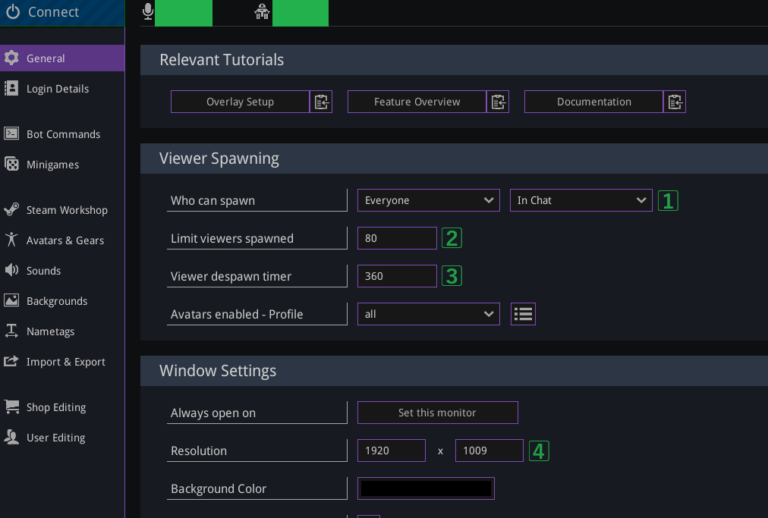Click the black Background Color swatch
Screen dimensions: 768x518
click(x=426, y=489)
